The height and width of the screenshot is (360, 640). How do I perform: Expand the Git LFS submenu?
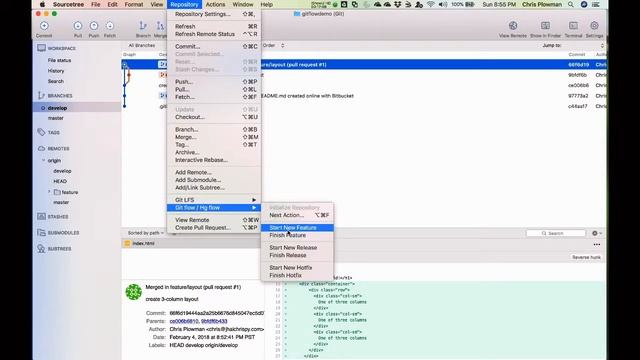coord(214,200)
